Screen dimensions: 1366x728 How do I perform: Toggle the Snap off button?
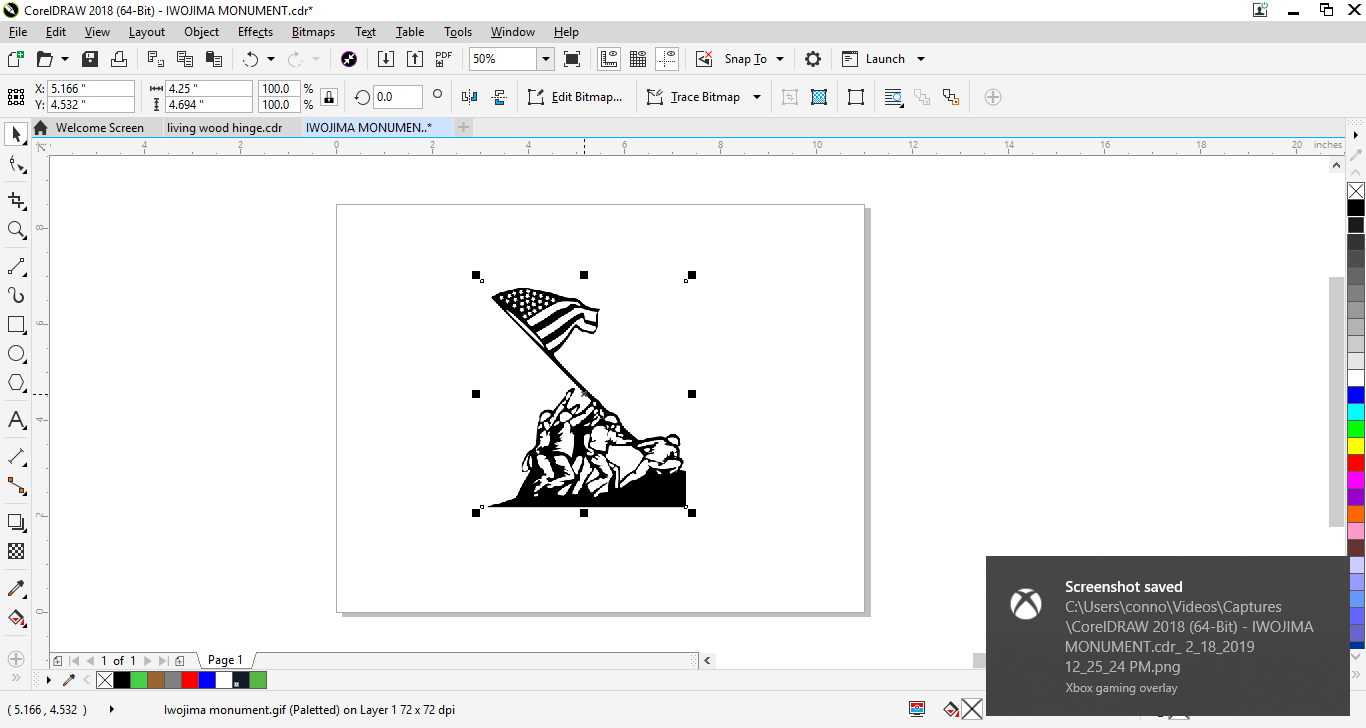click(704, 59)
